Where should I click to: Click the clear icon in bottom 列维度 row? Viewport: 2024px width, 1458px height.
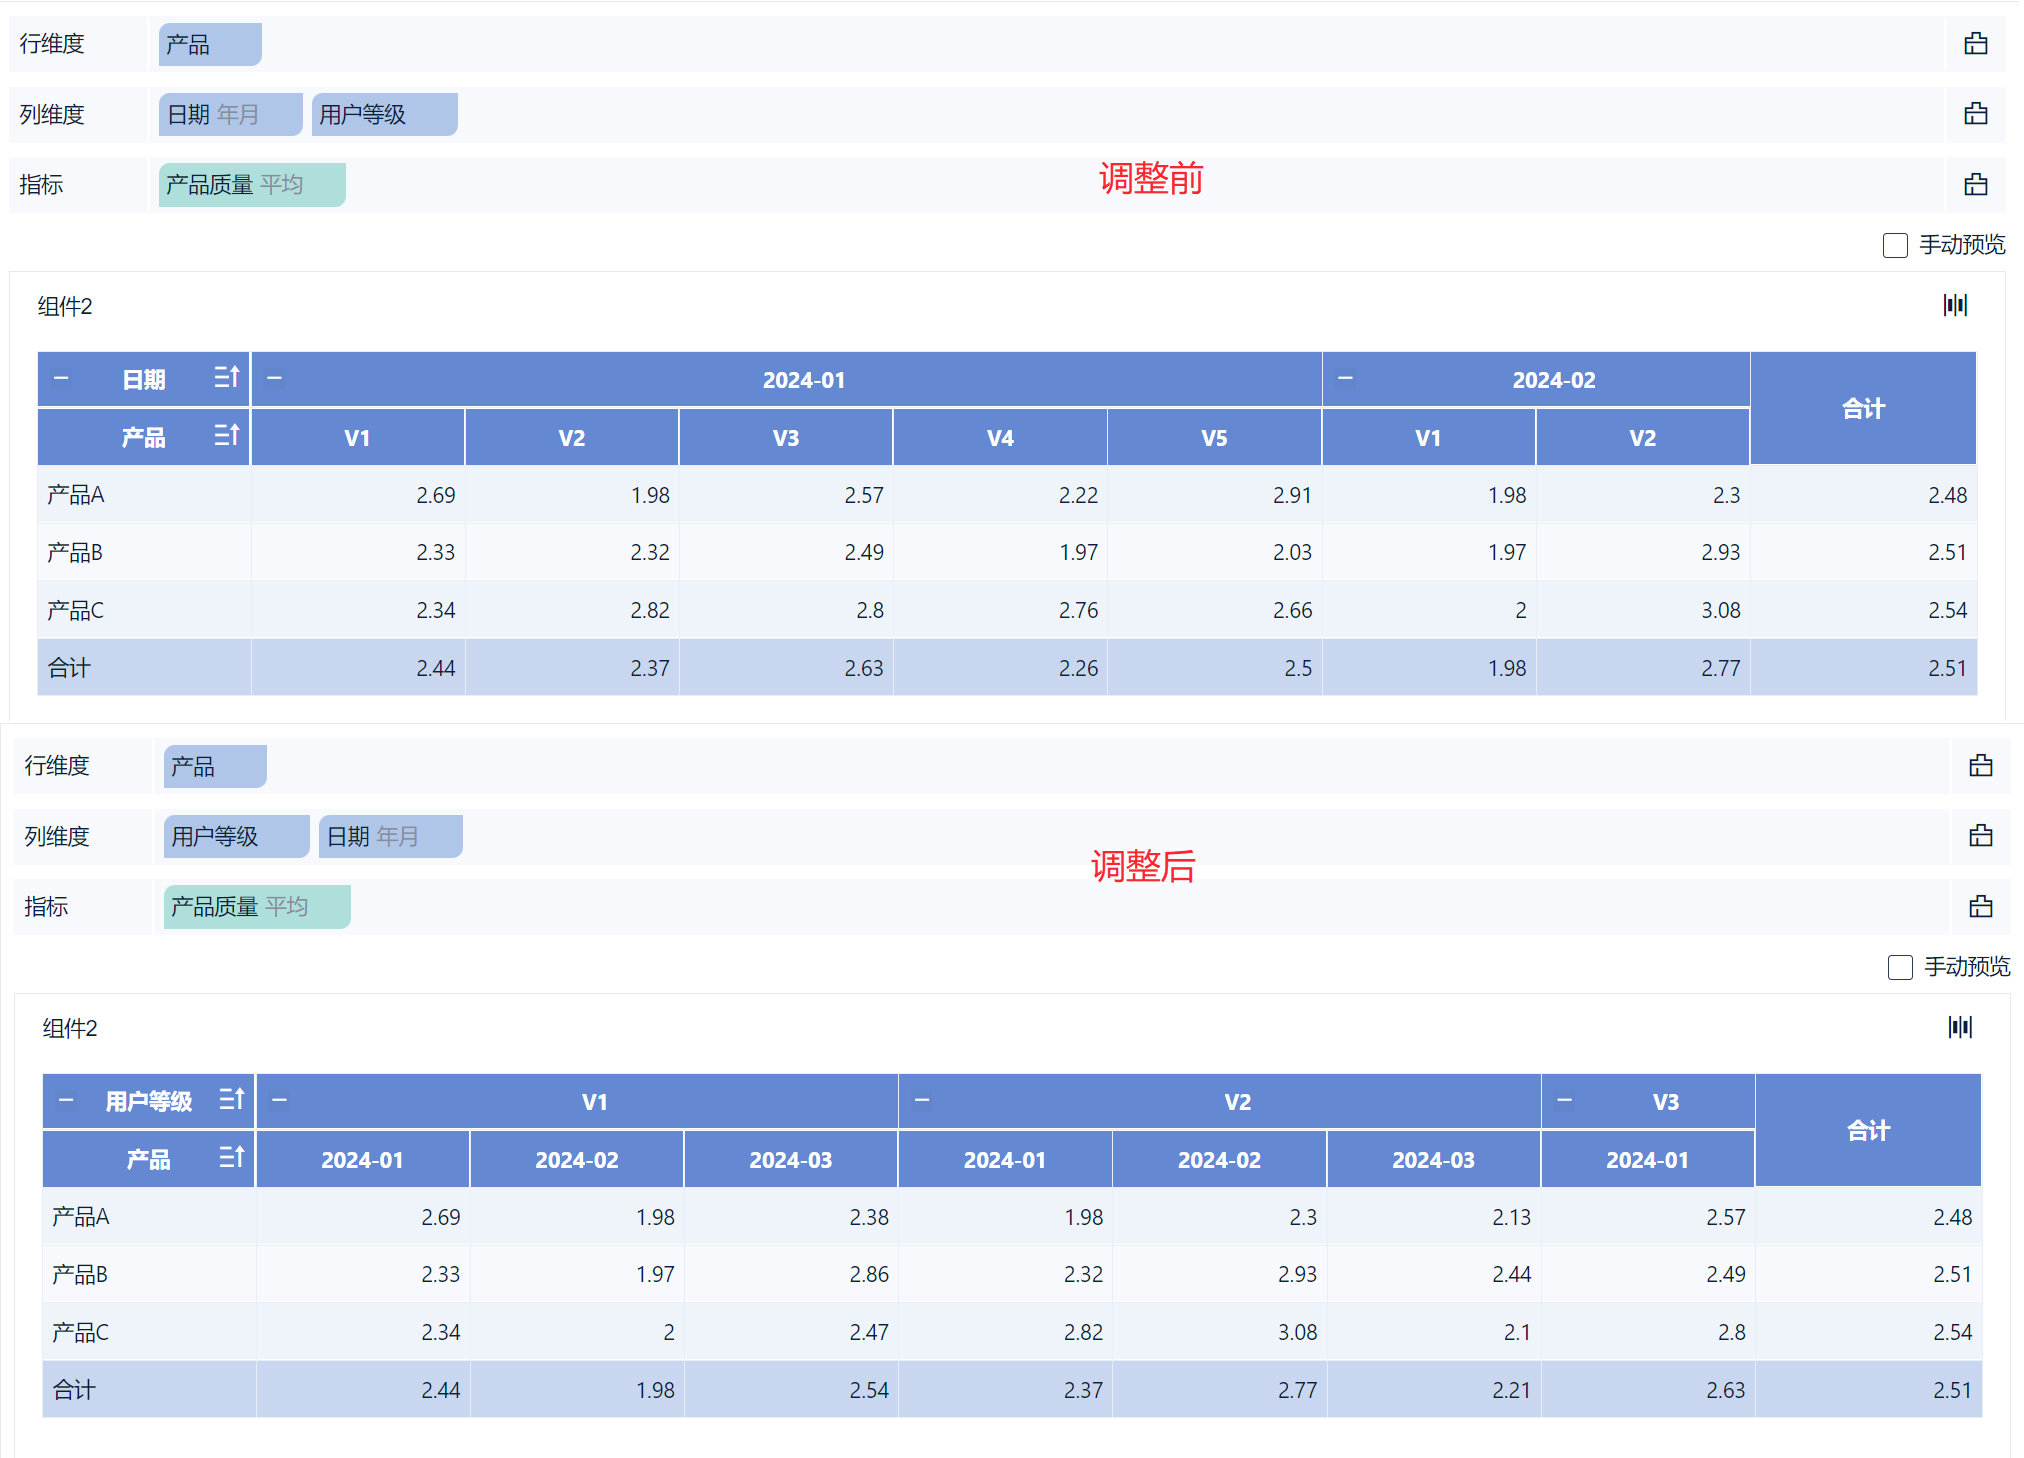click(x=1980, y=836)
